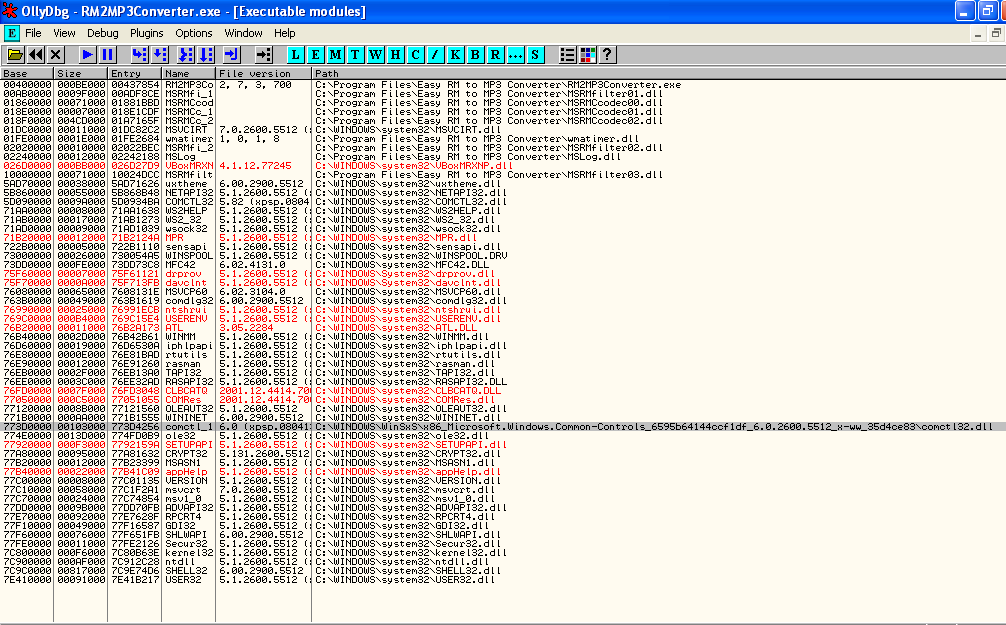
Task: Pause execution with the pause icon
Action: click(x=108, y=55)
